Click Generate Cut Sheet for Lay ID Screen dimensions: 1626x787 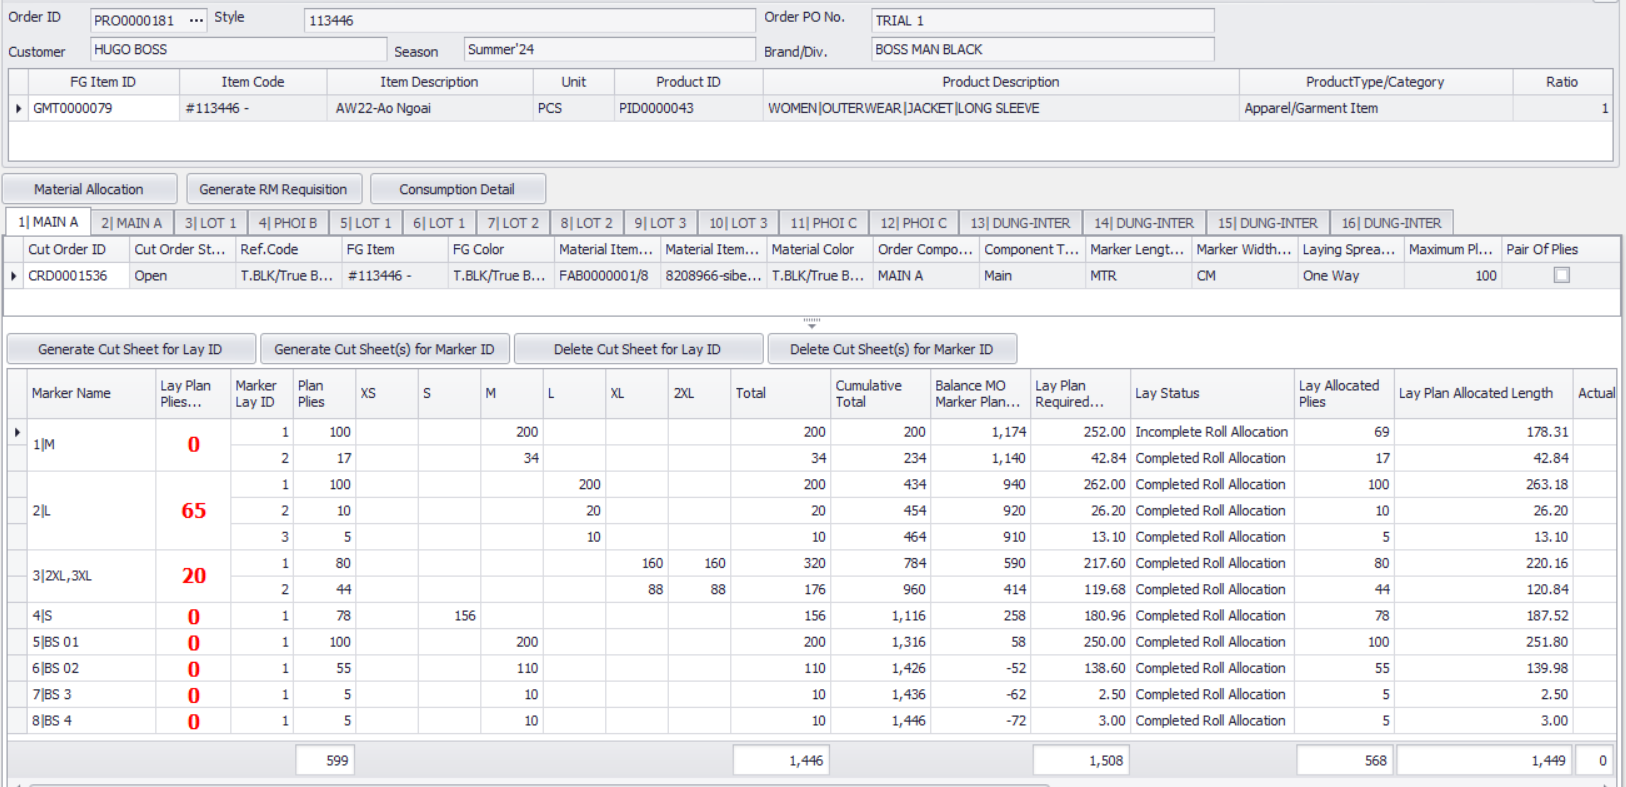pyautogui.click(x=130, y=349)
